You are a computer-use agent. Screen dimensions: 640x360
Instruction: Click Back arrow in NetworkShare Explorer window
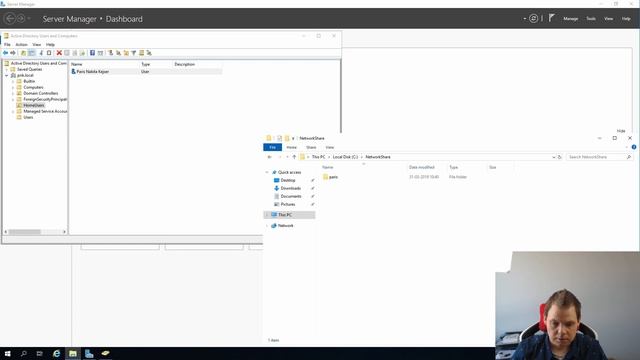(x=269, y=157)
